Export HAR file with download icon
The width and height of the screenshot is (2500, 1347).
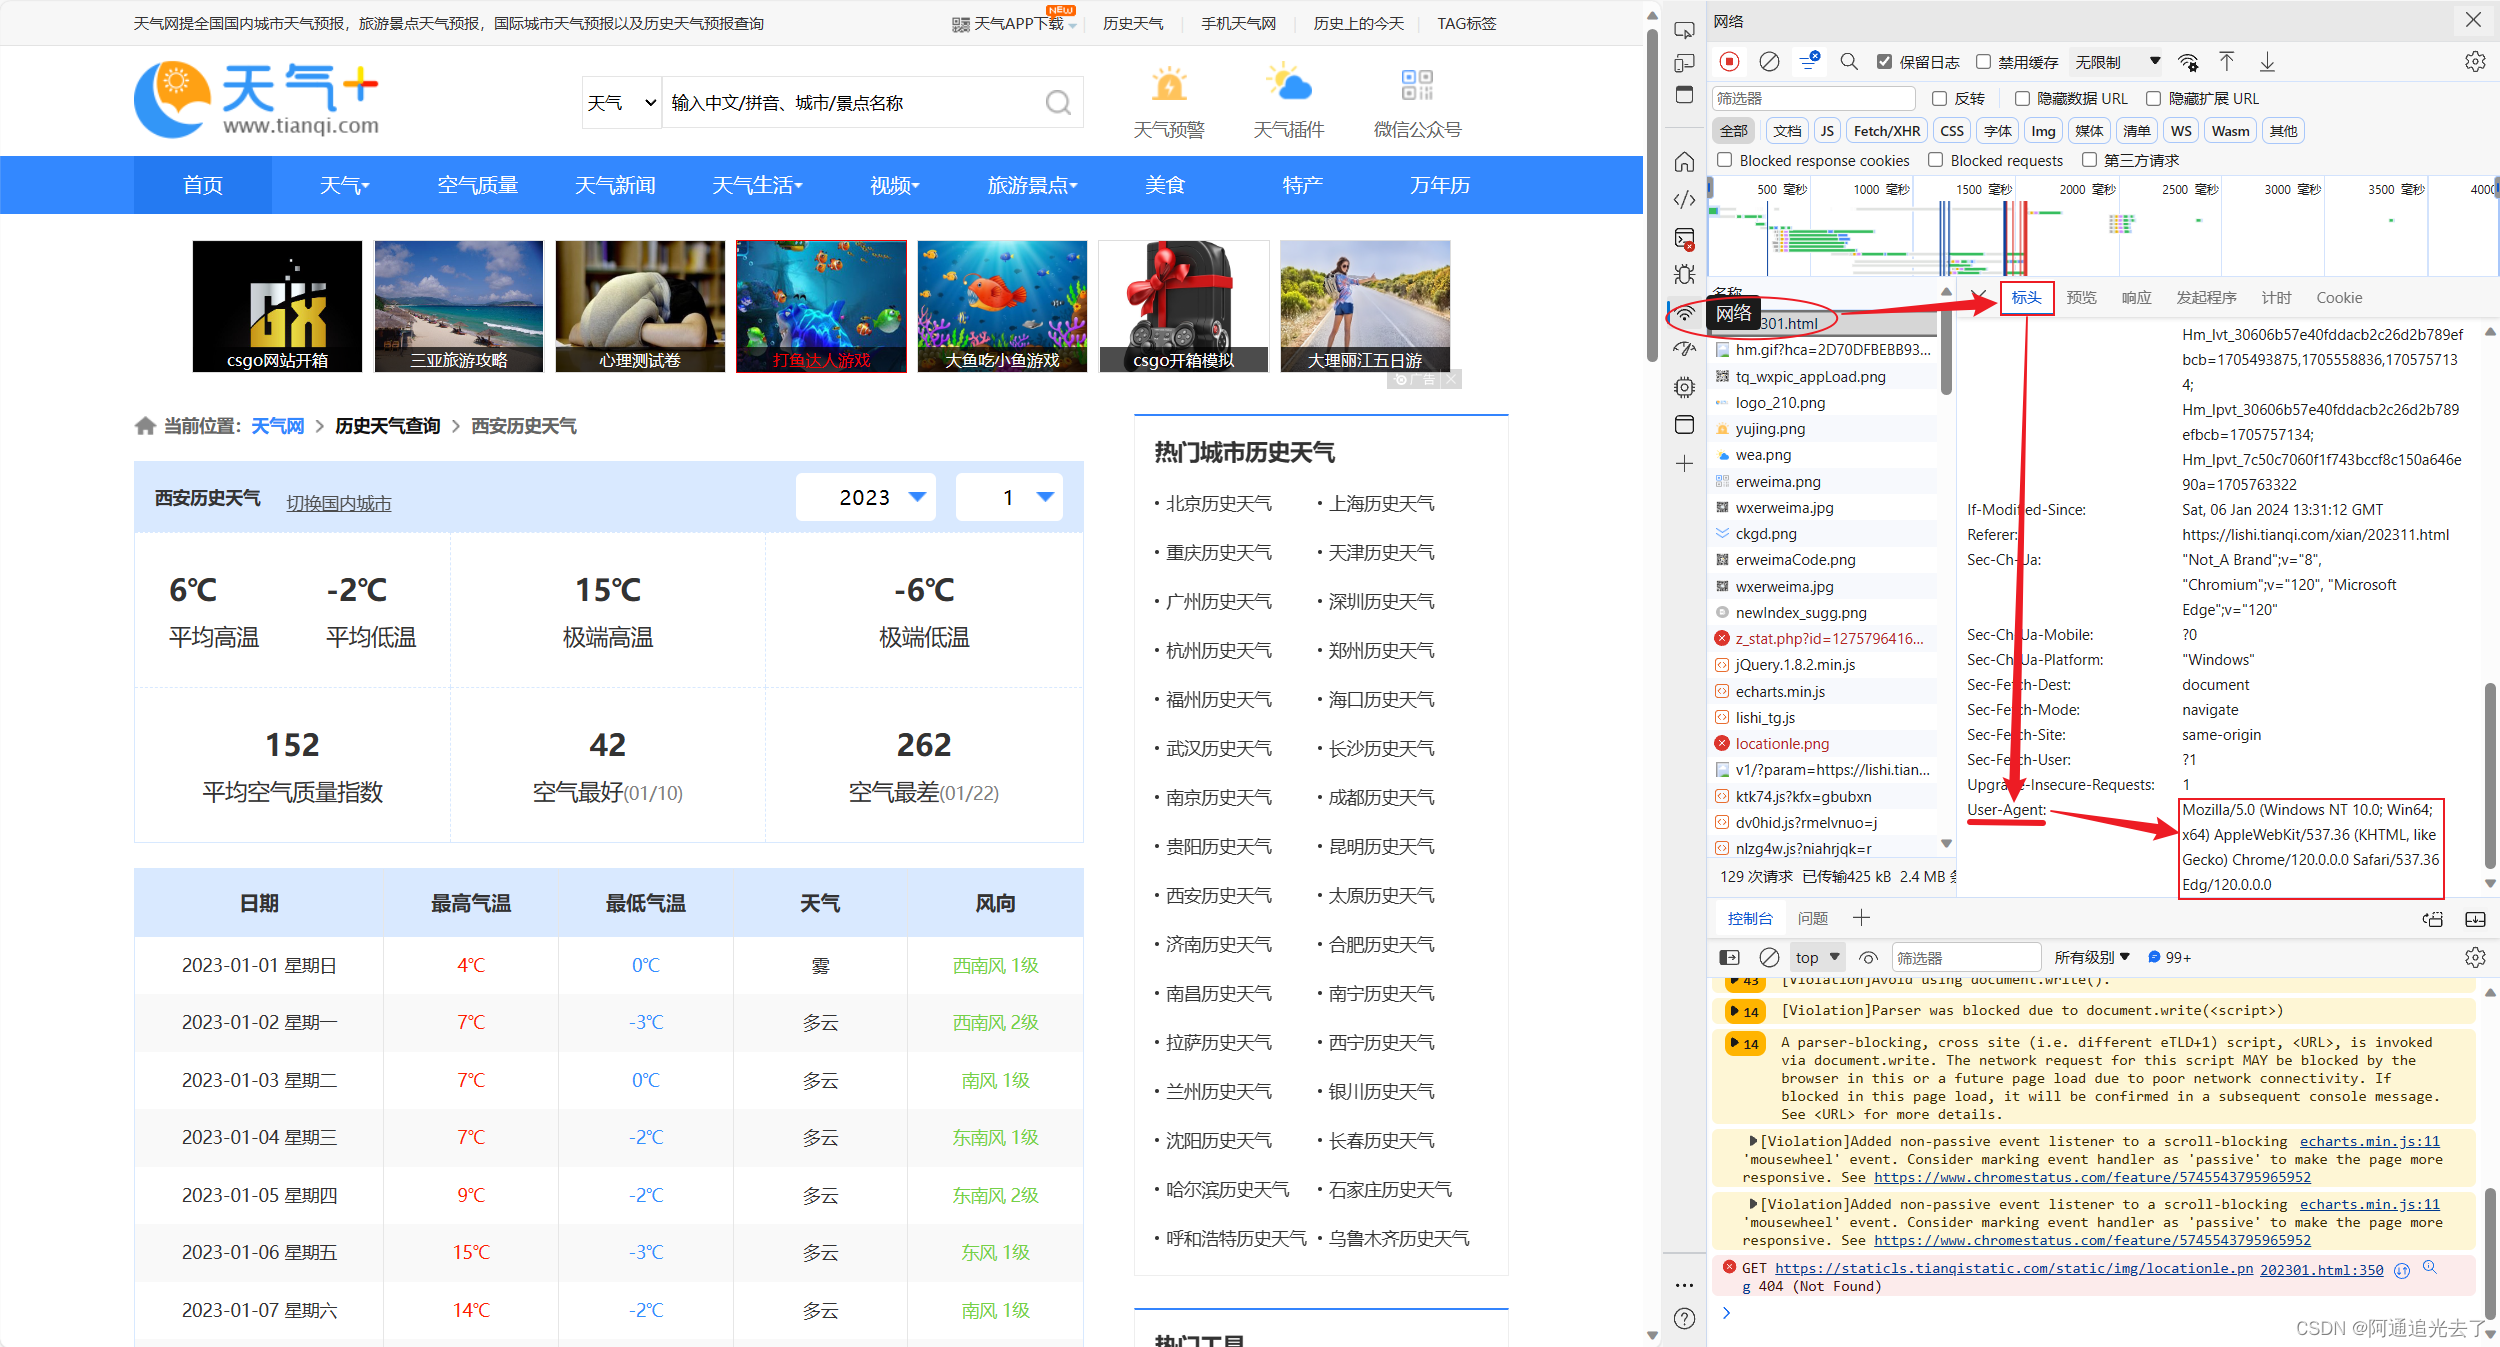2267,61
